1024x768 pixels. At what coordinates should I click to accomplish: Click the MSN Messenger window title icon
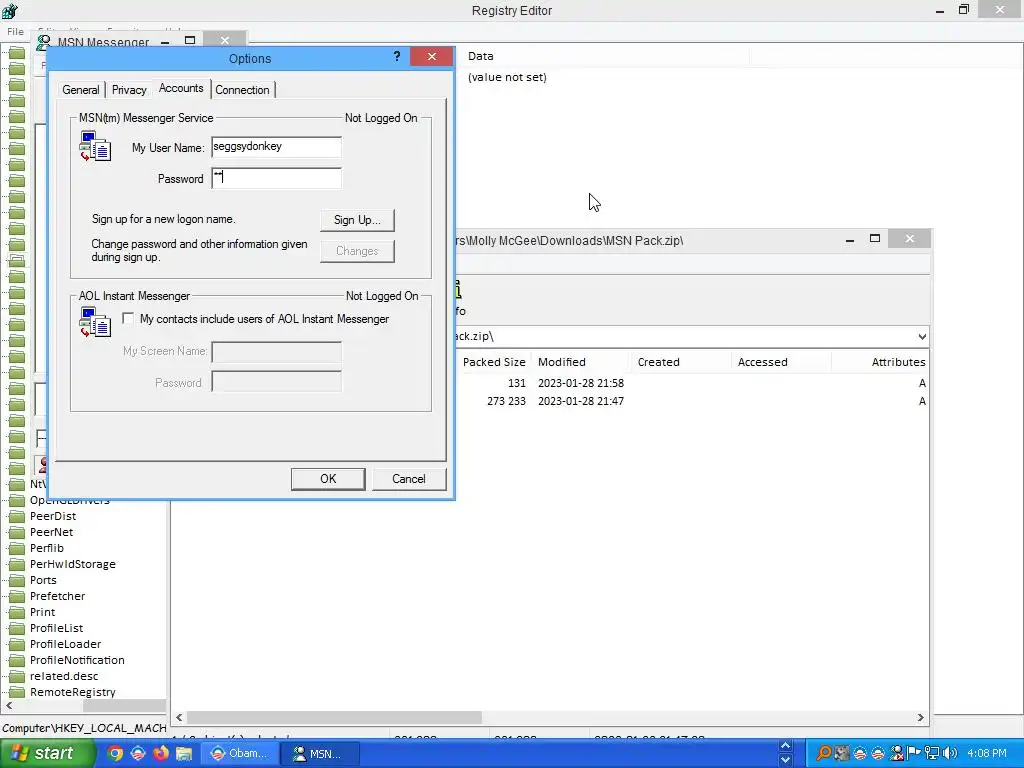(x=44, y=42)
